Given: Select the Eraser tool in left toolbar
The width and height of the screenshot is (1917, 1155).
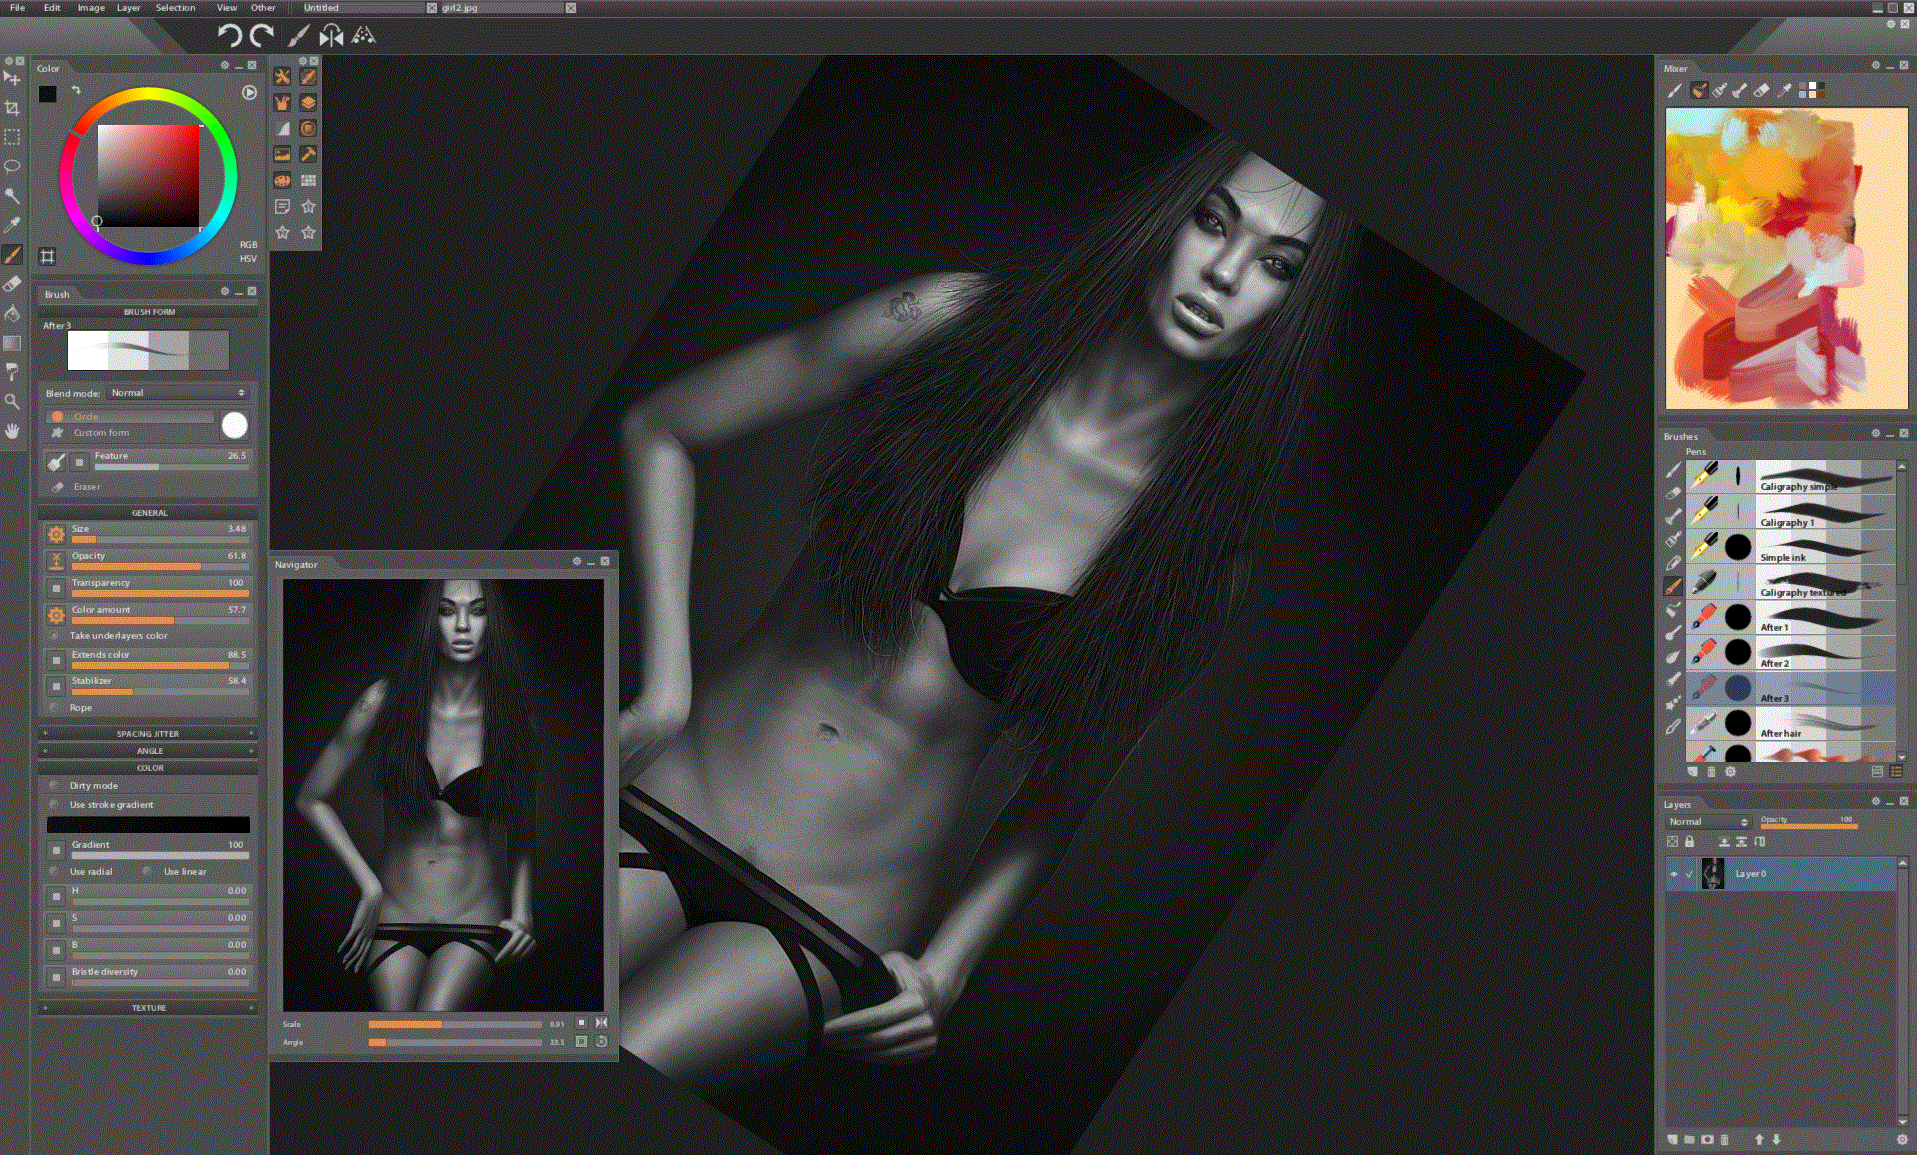Looking at the screenshot, I should click(12, 284).
